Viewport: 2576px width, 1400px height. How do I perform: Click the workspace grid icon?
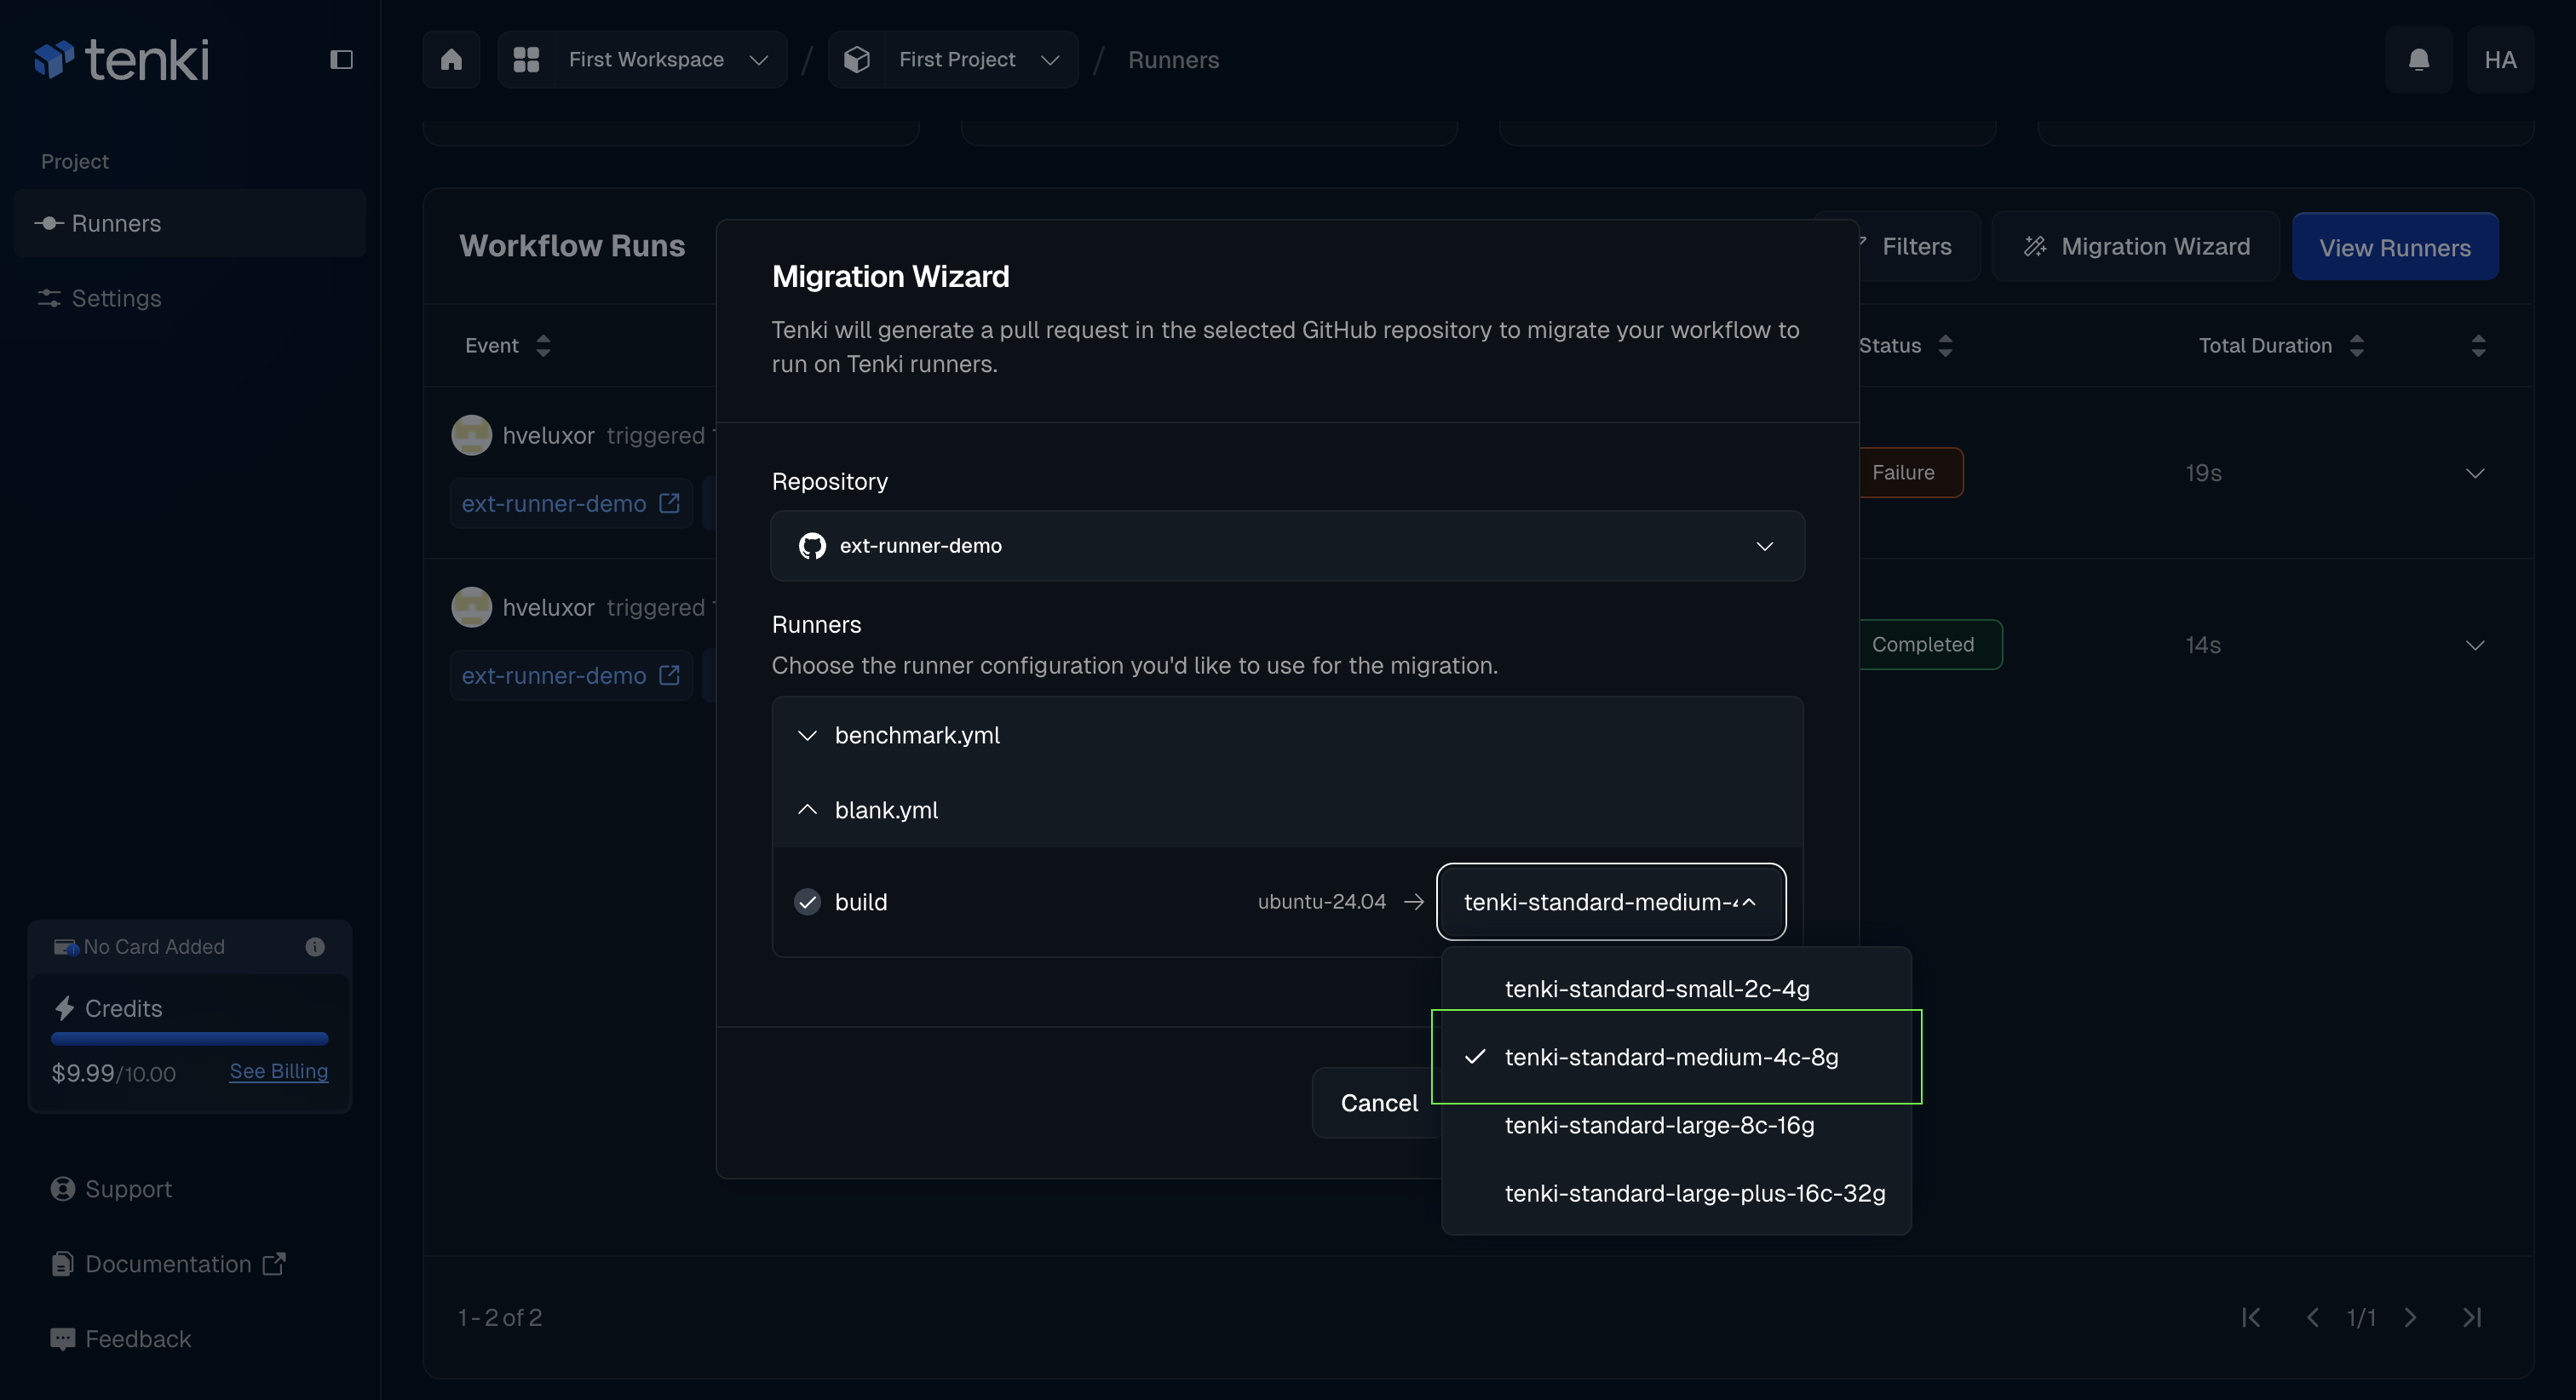coord(526,60)
